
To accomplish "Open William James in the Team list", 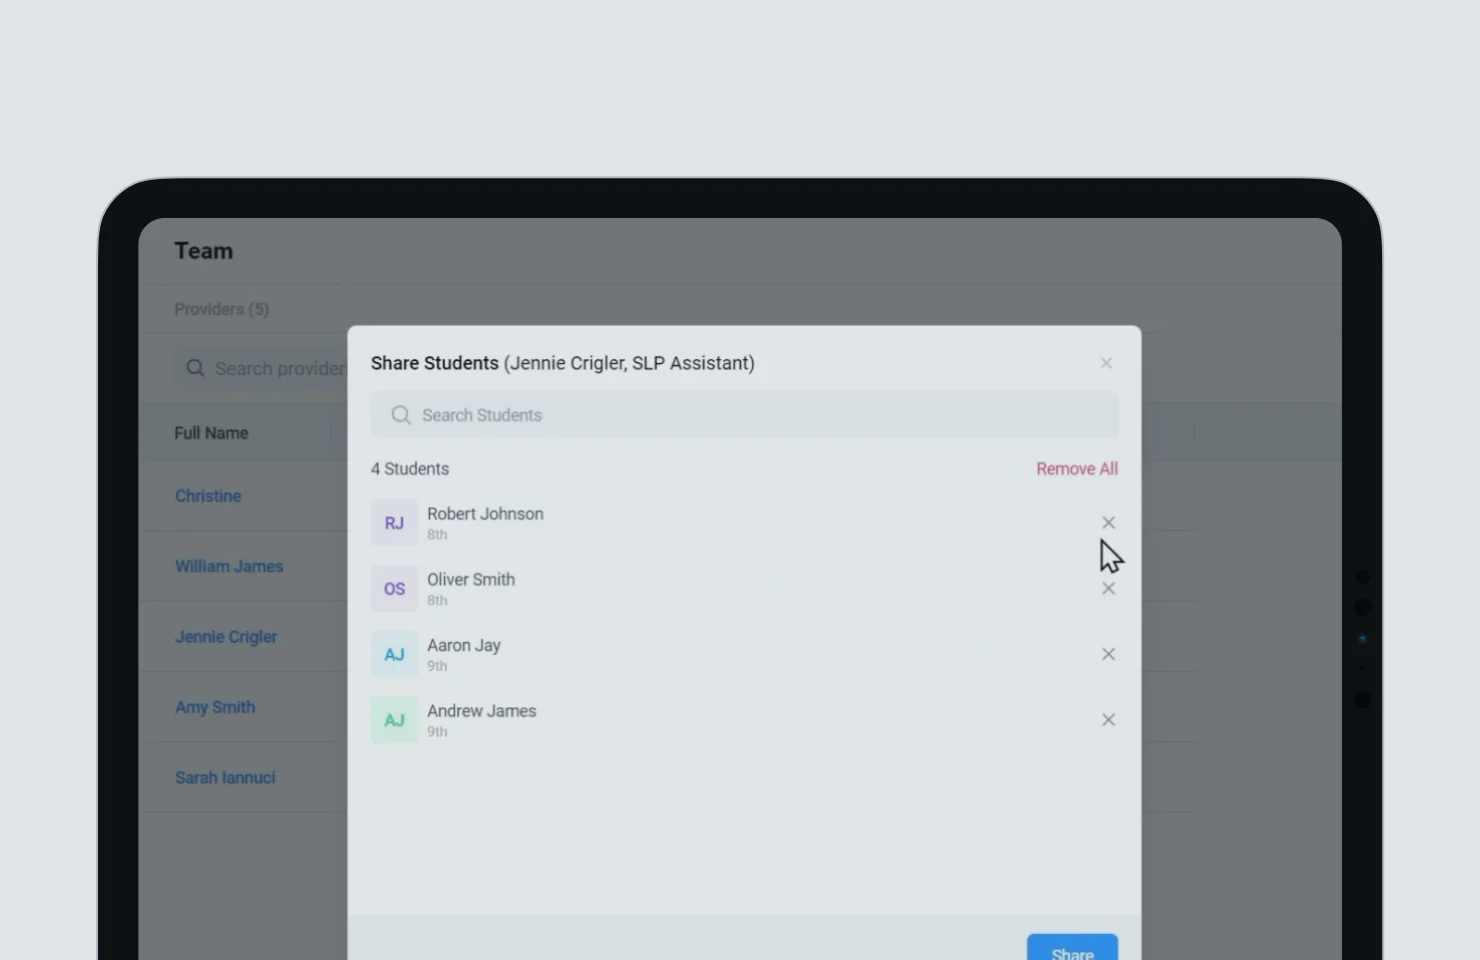I will [x=229, y=566].
